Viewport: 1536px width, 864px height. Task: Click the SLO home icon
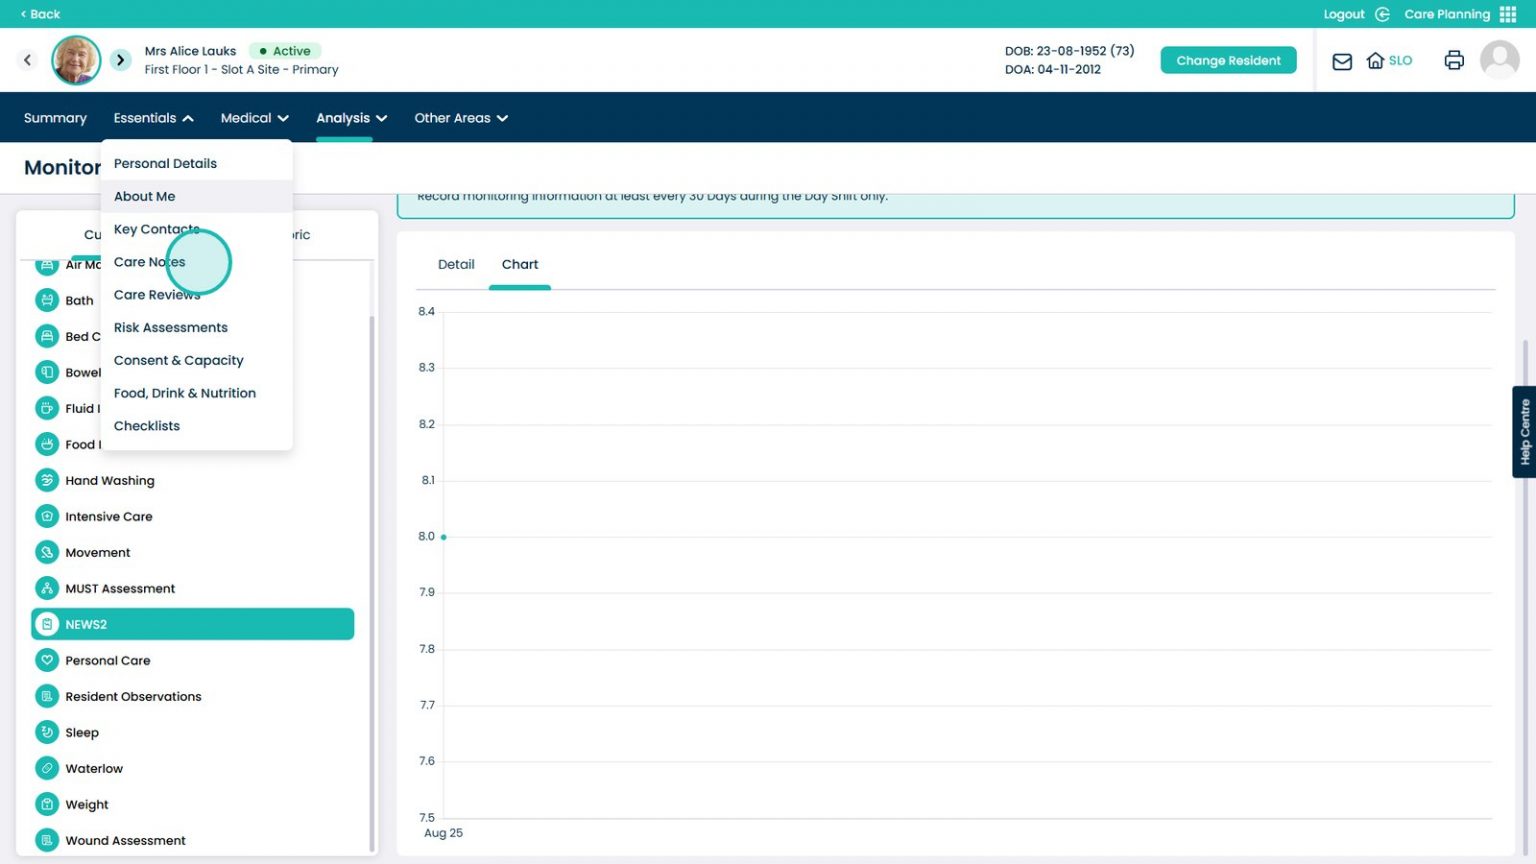1374,60
